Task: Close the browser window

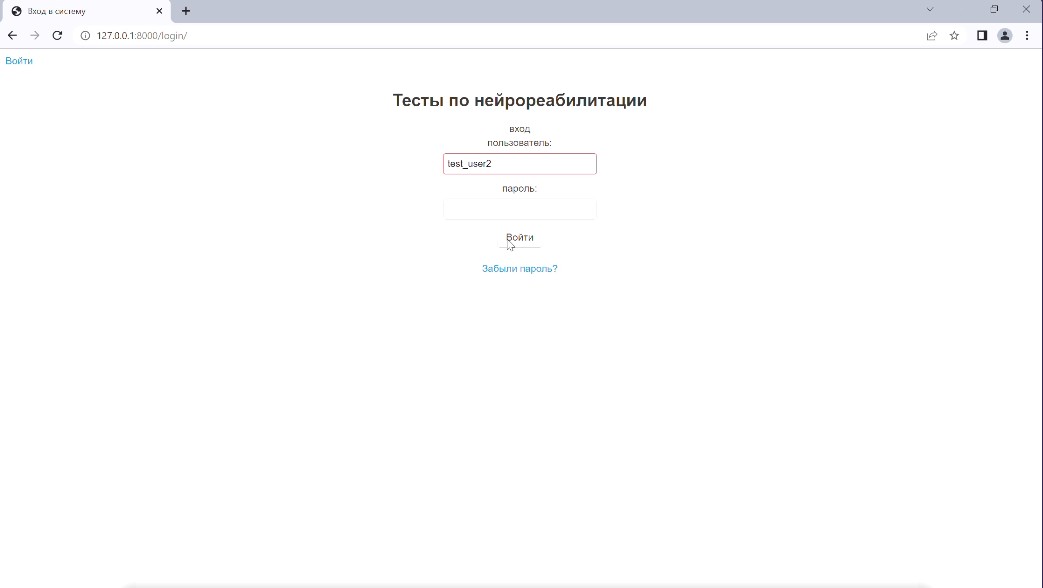Action: [x=1026, y=9]
